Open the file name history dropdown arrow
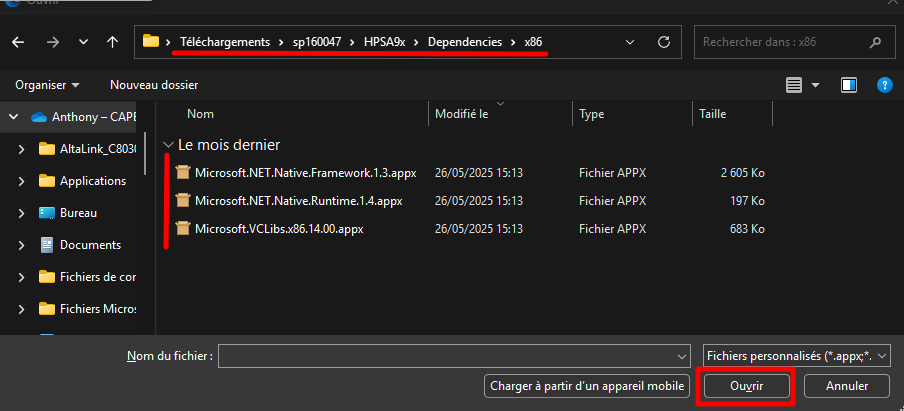 pyautogui.click(x=682, y=356)
